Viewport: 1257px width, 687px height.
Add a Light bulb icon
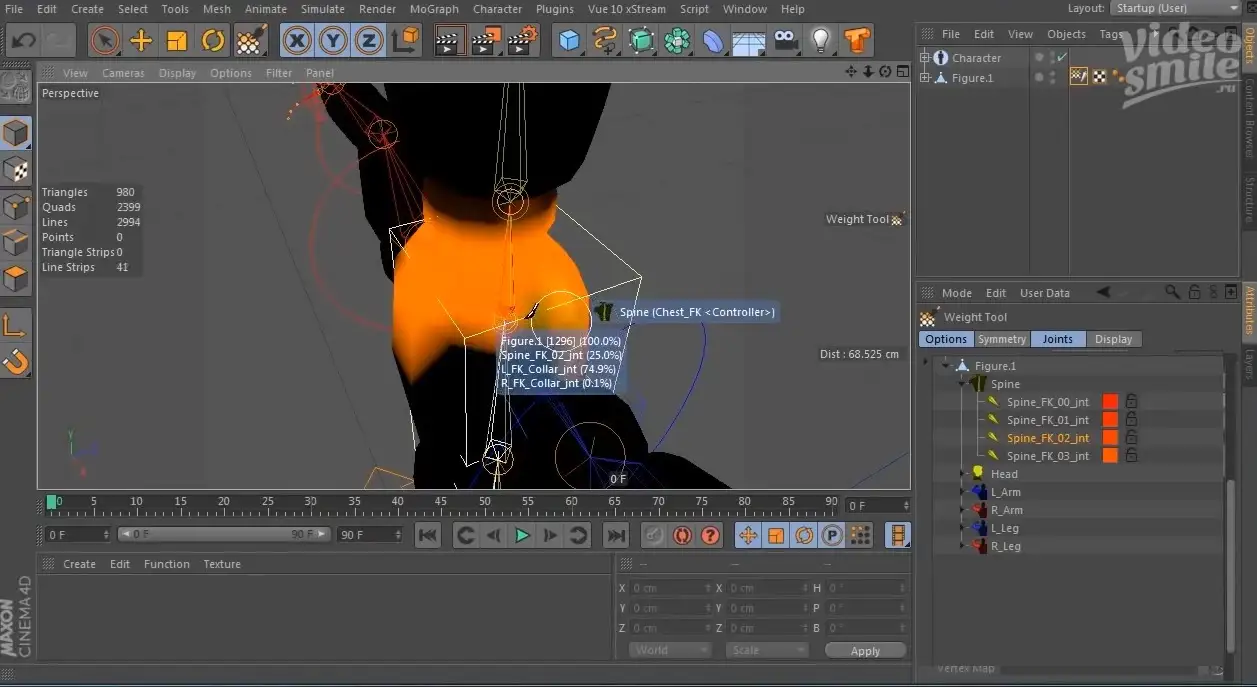pos(821,40)
